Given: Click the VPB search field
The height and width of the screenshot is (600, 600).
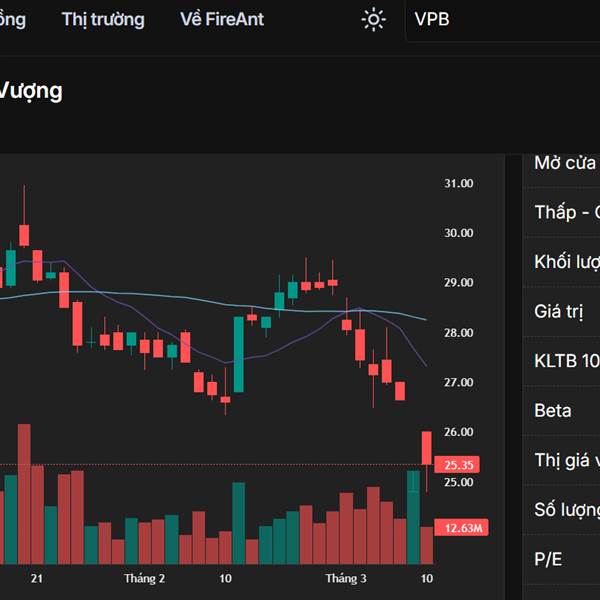Looking at the screenshot, I should point(500,19).
